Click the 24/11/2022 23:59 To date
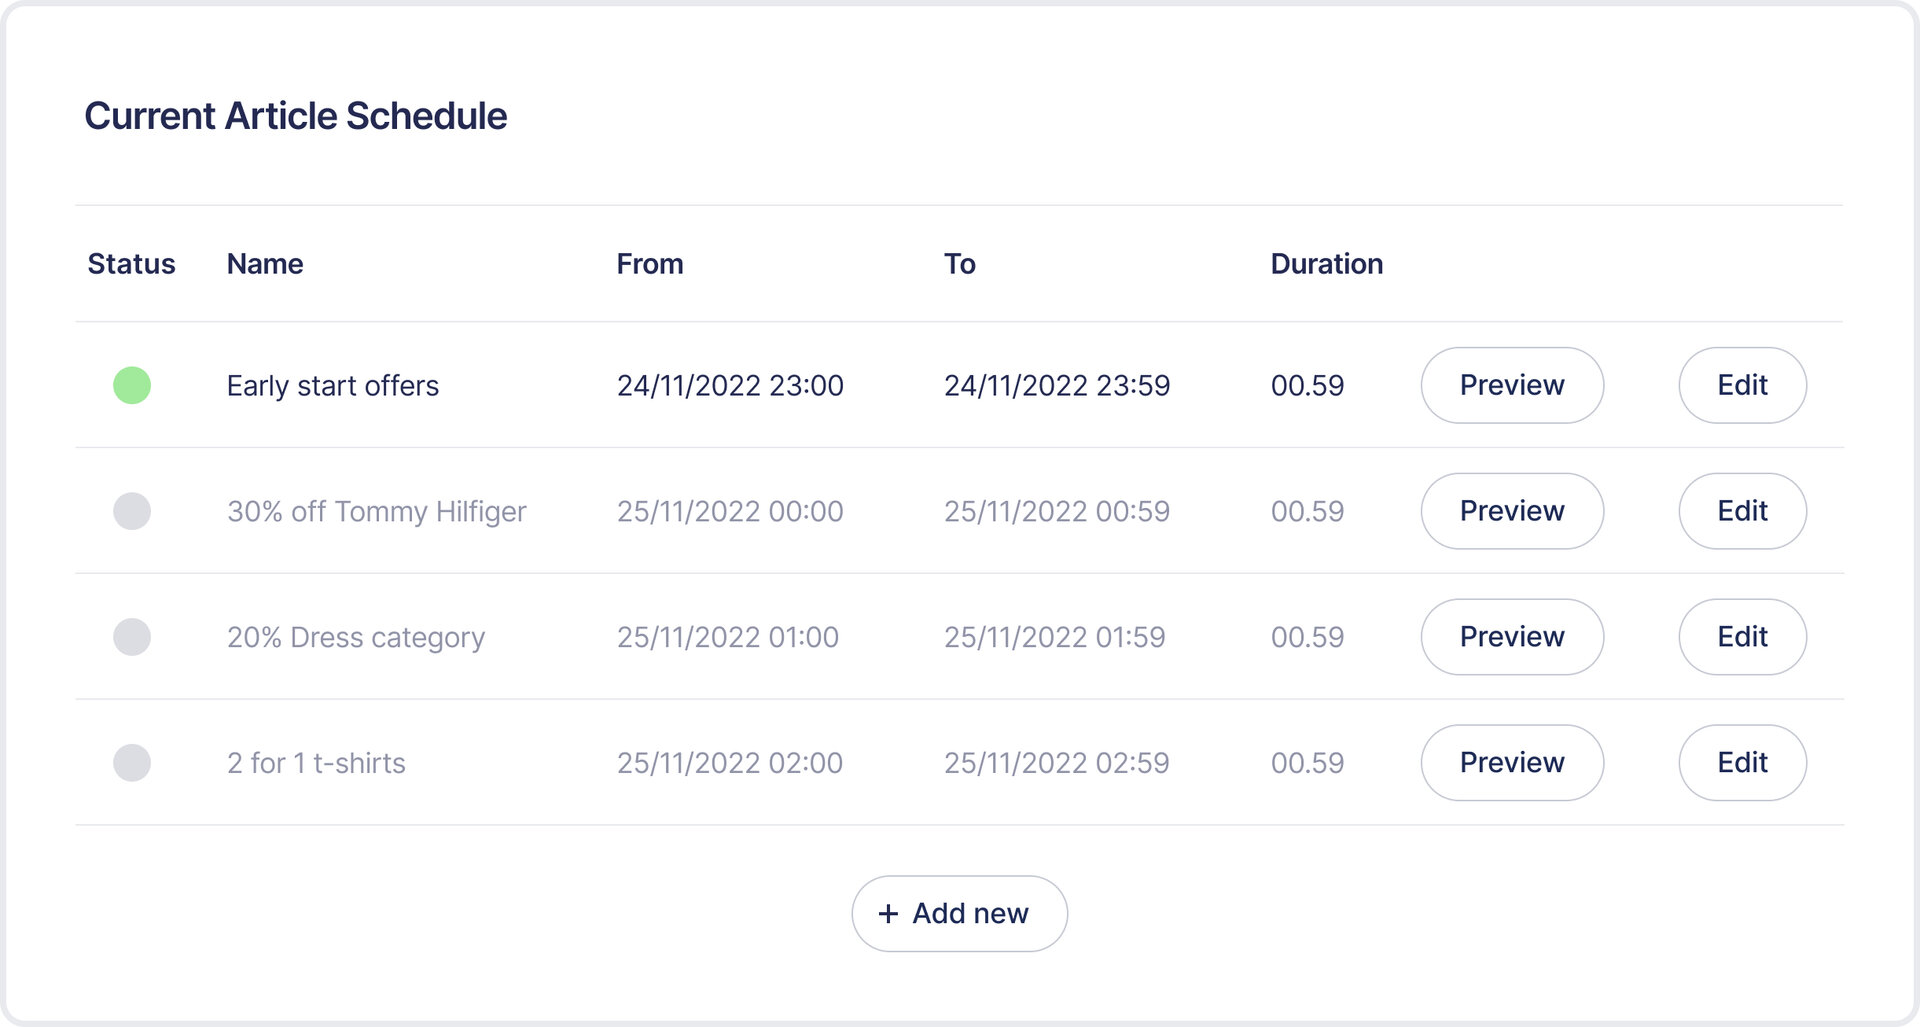The height and width of the screenshot is (1027, 1920). [1057, 386]
